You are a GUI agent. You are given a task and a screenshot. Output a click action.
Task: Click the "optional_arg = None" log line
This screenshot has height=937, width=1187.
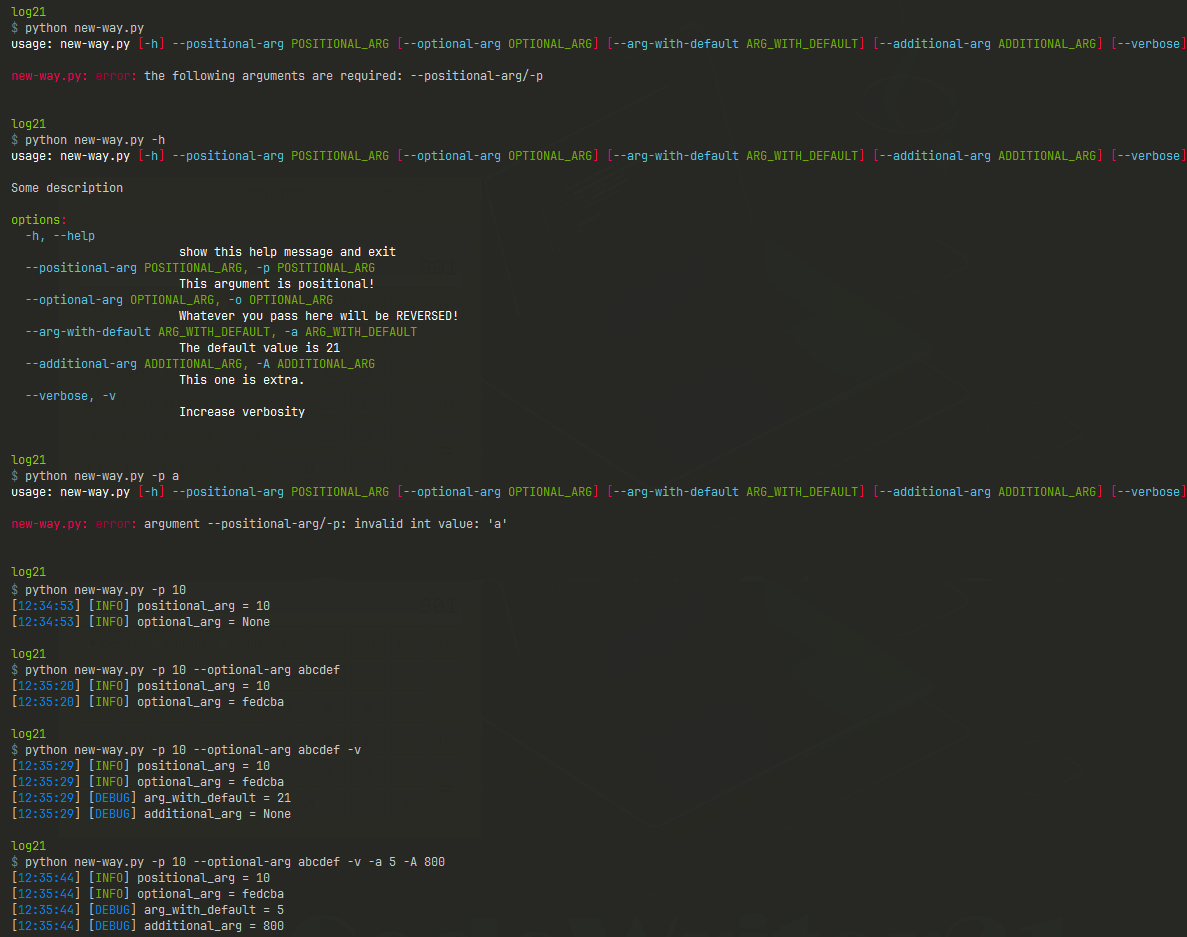[x=203, y=622]
